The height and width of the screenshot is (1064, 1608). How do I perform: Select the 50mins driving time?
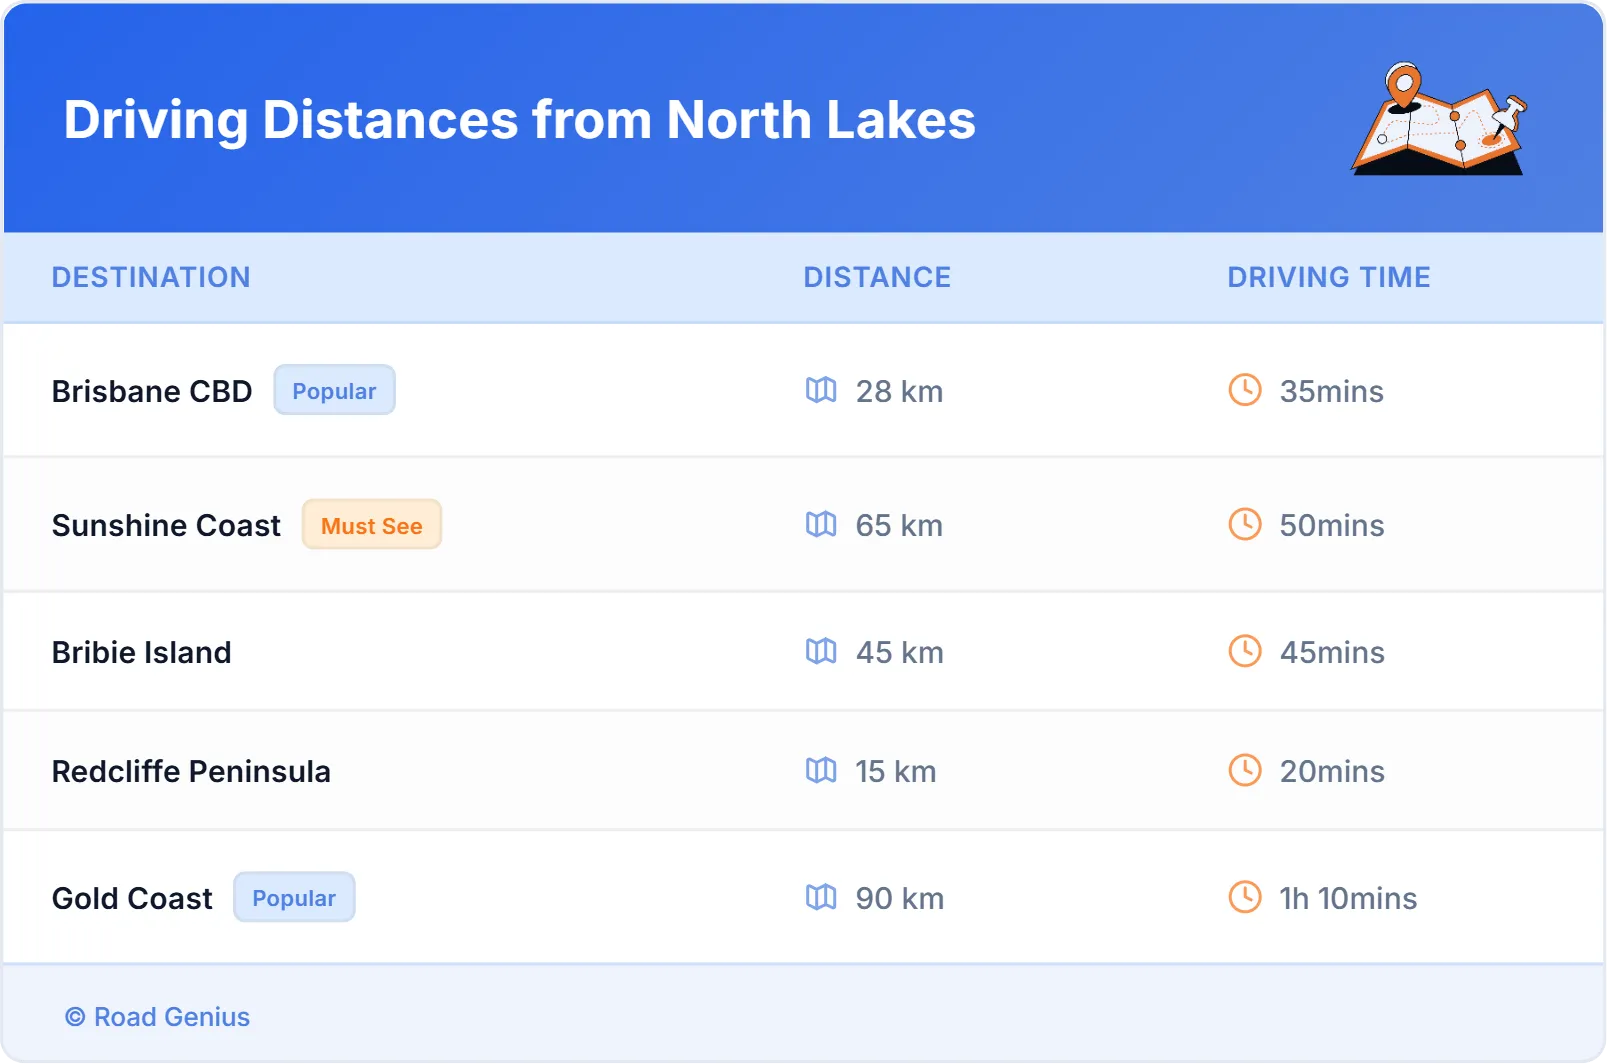click(1332, 525)
